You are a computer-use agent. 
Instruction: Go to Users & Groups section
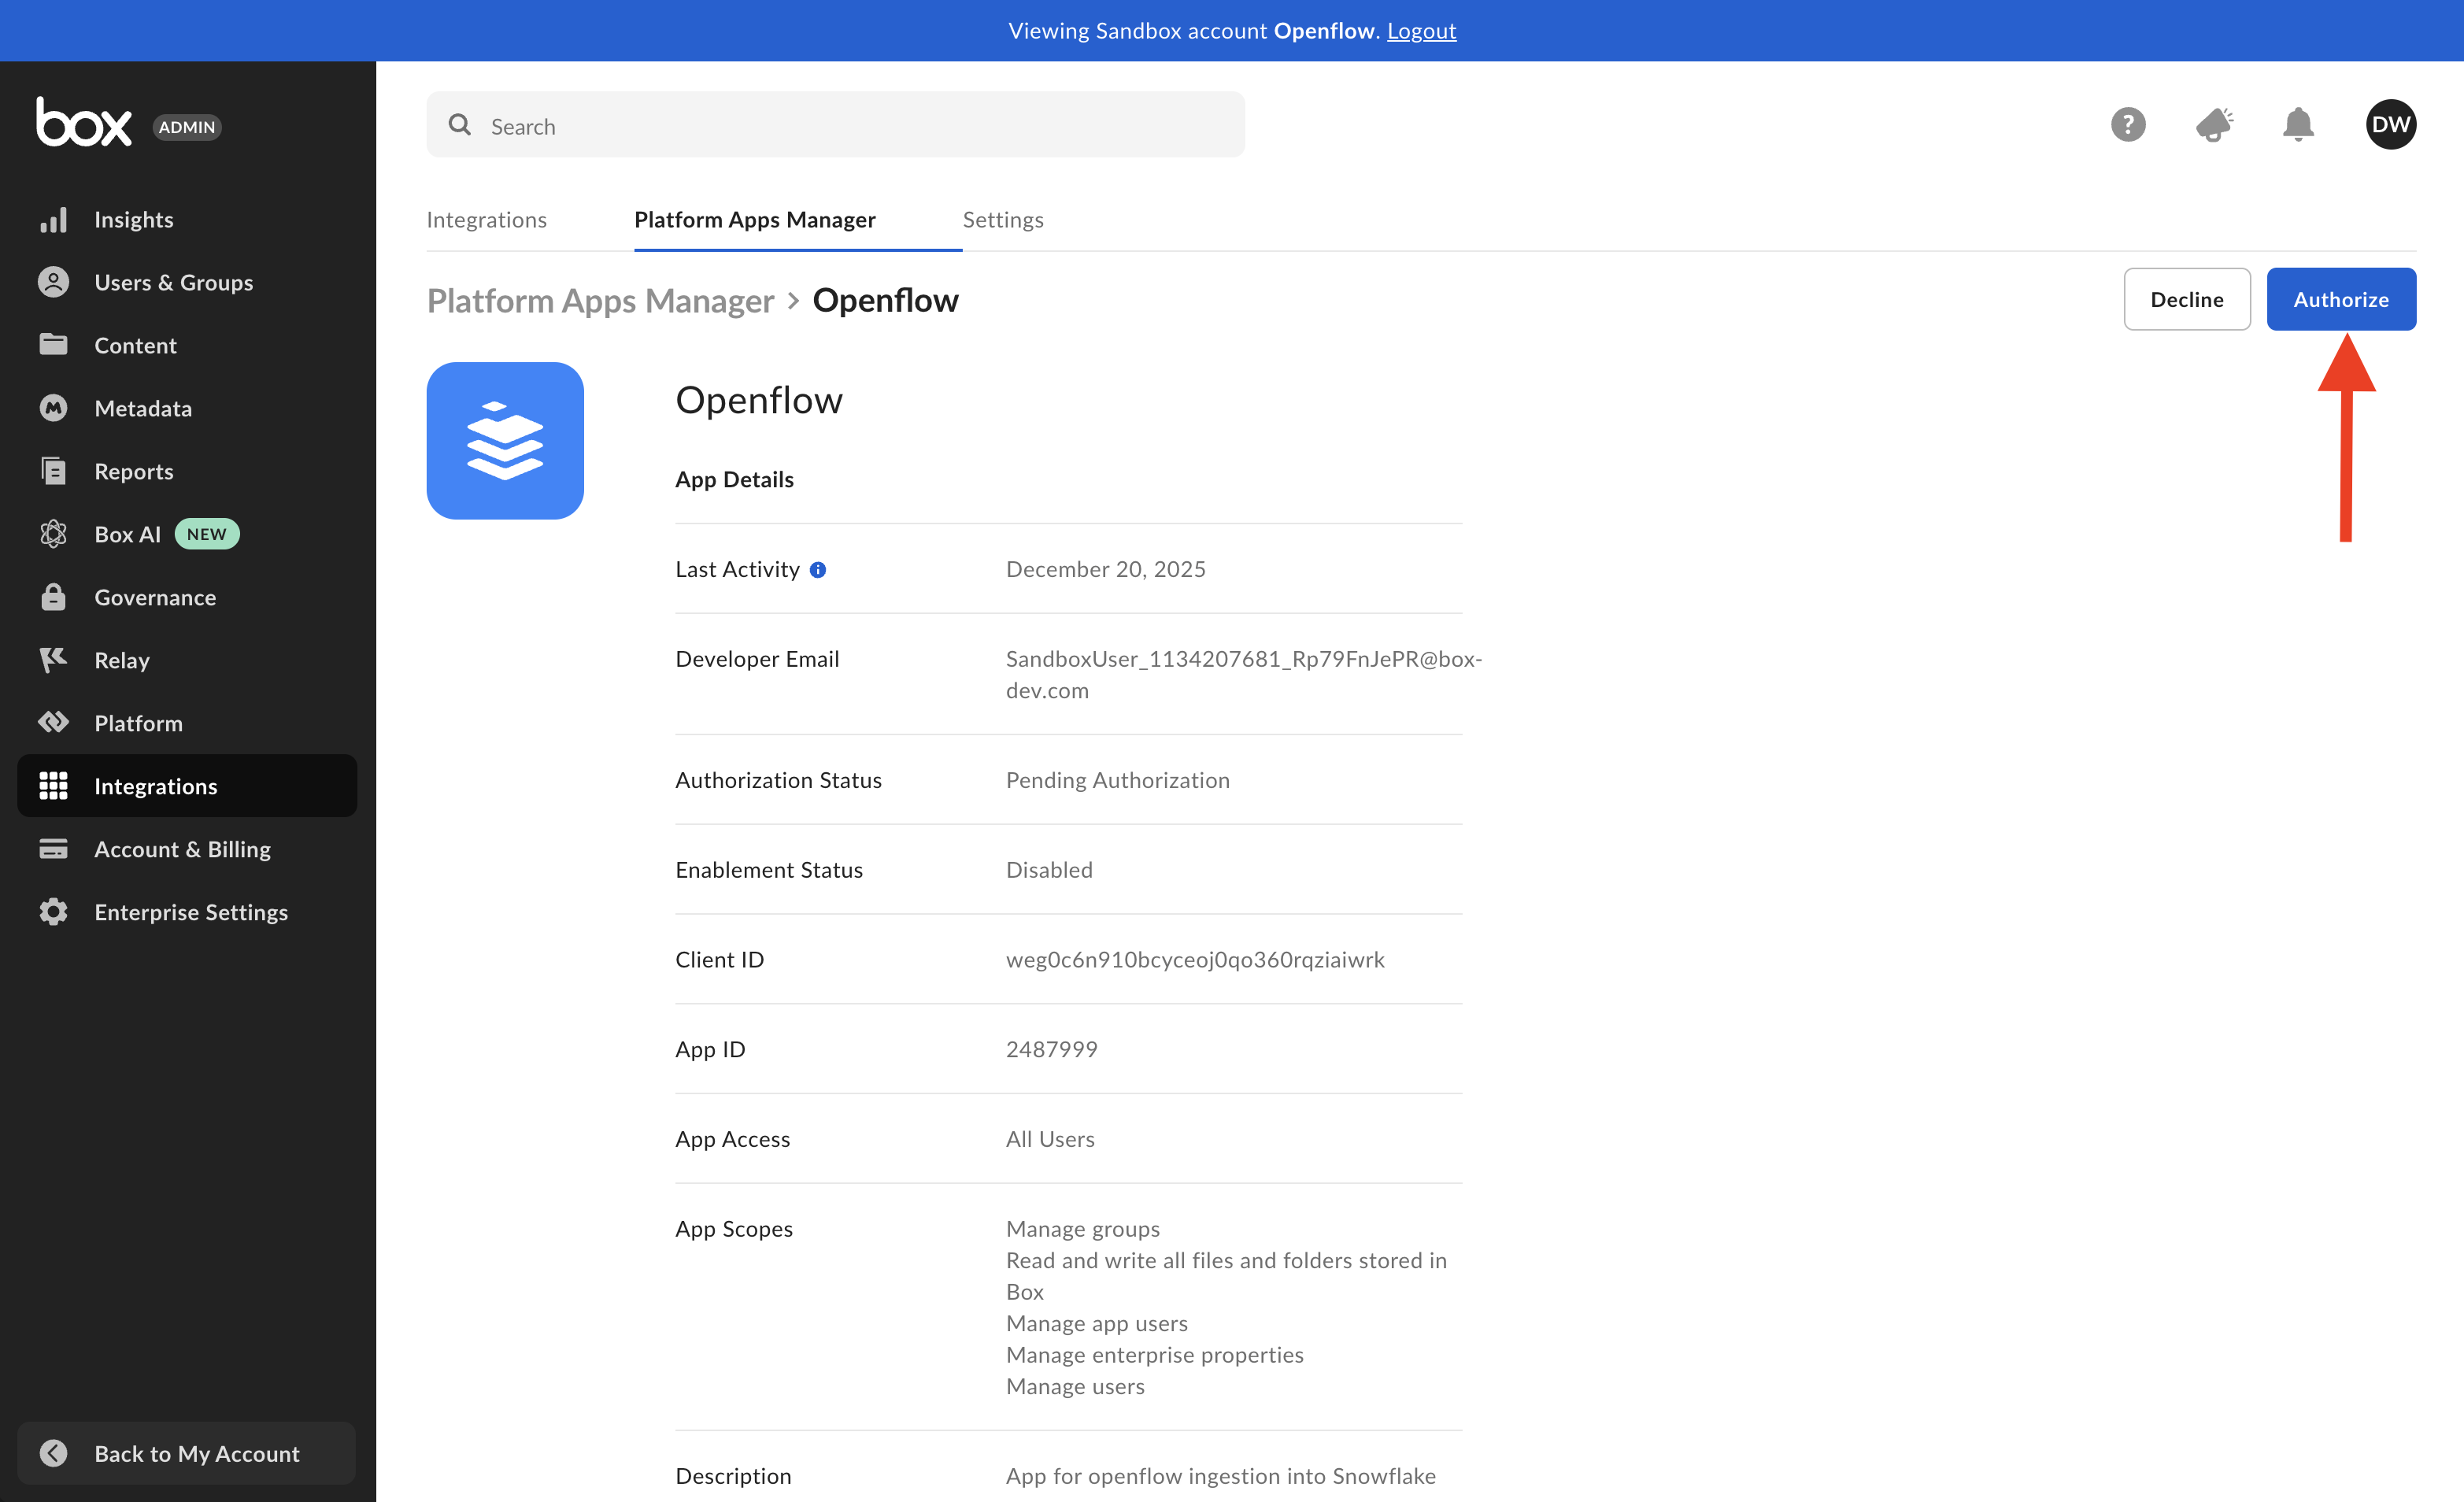click(173, 282)
